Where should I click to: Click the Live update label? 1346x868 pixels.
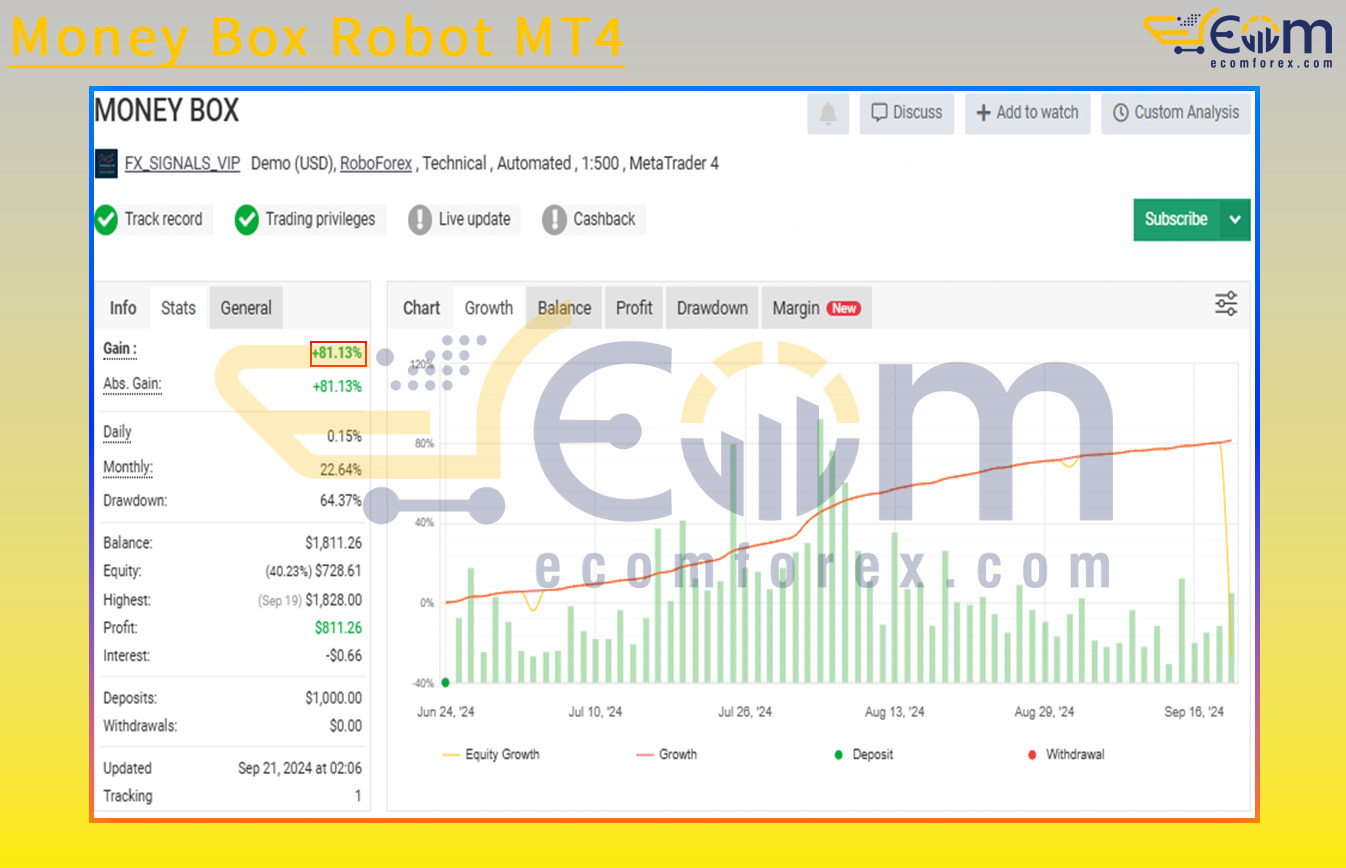click(474, 220)
